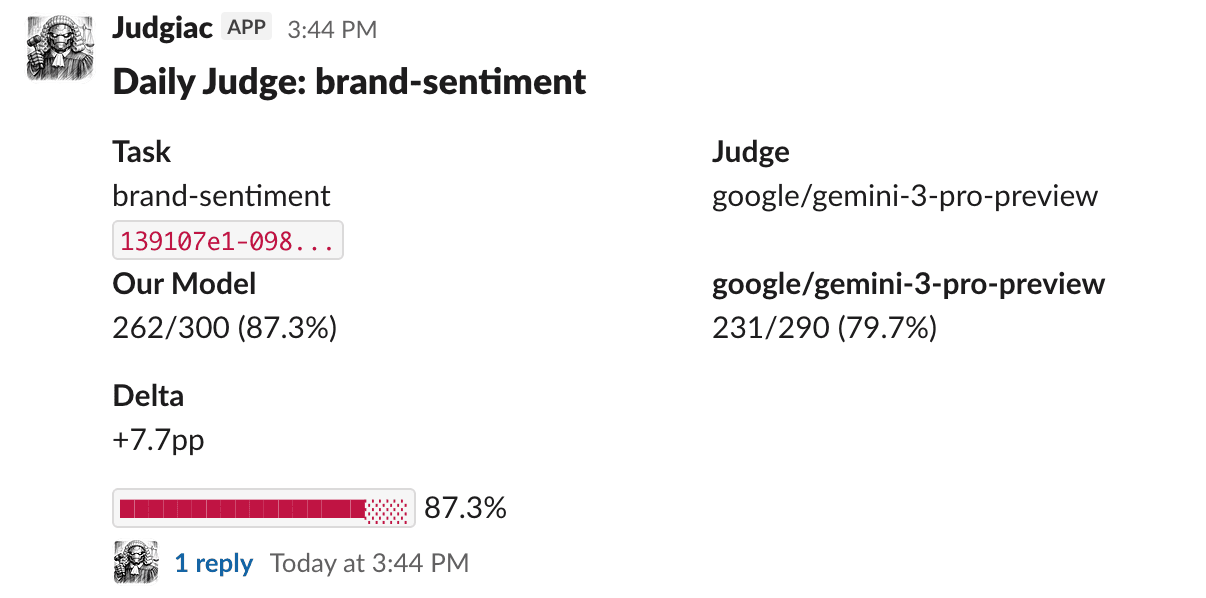Click the +7.7pp Delta value
Viewport: 1206px width, 598px height.
(157, 439)
